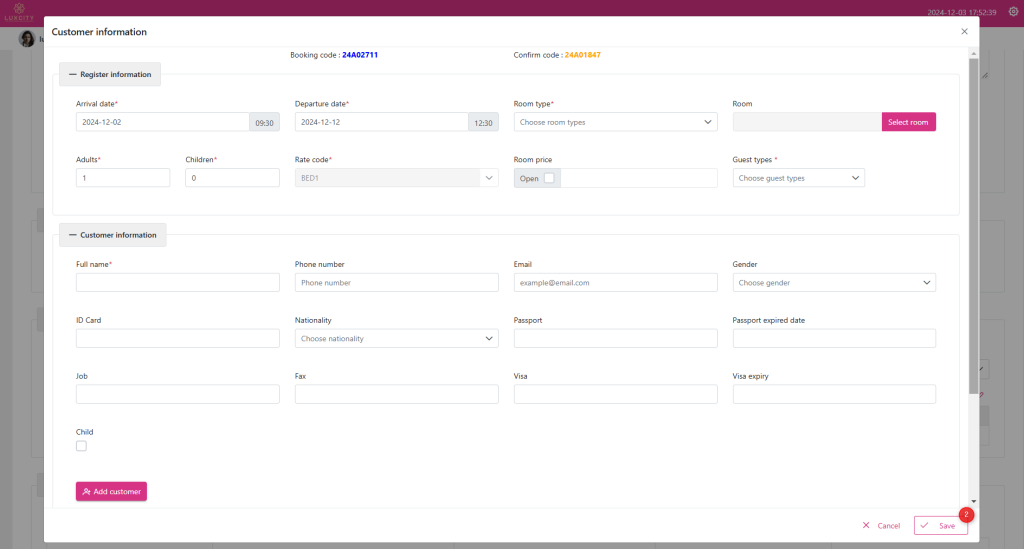
Task: Choose a nationality from the dropdown
Action: tap(396, 339)
